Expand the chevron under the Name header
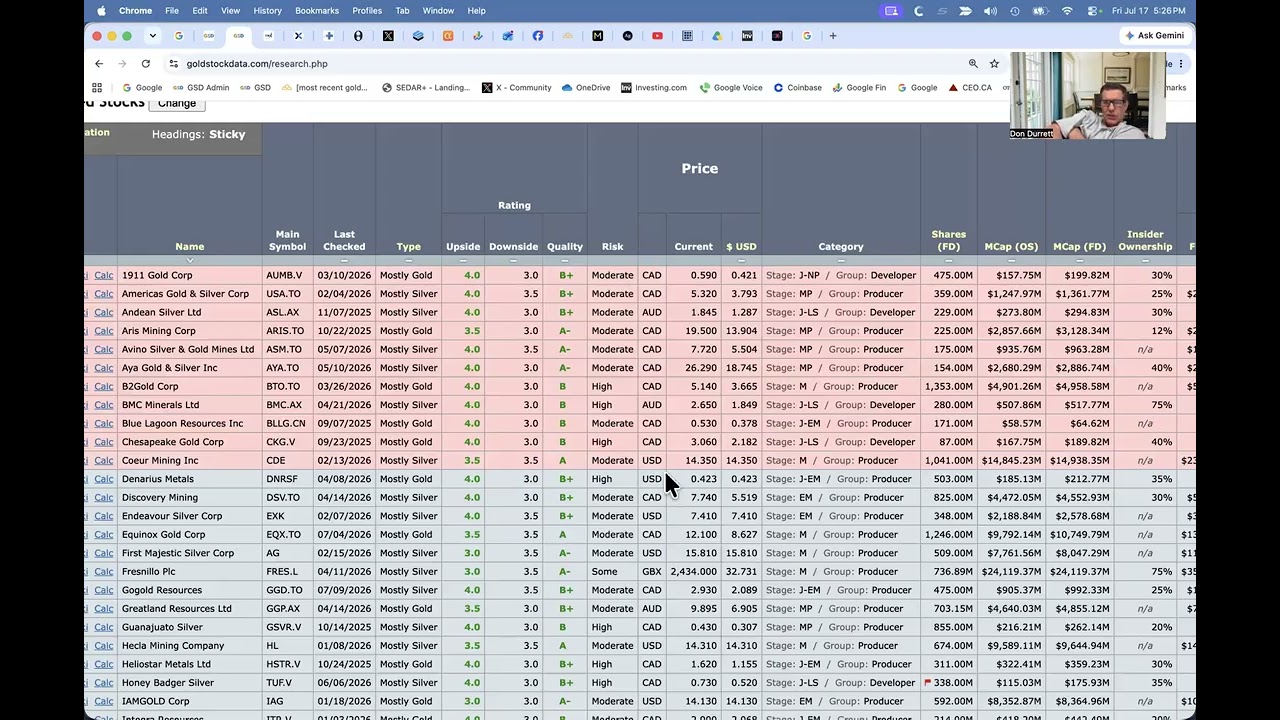Viewport: 1280px width, 720px height. (x=189, y=260)
